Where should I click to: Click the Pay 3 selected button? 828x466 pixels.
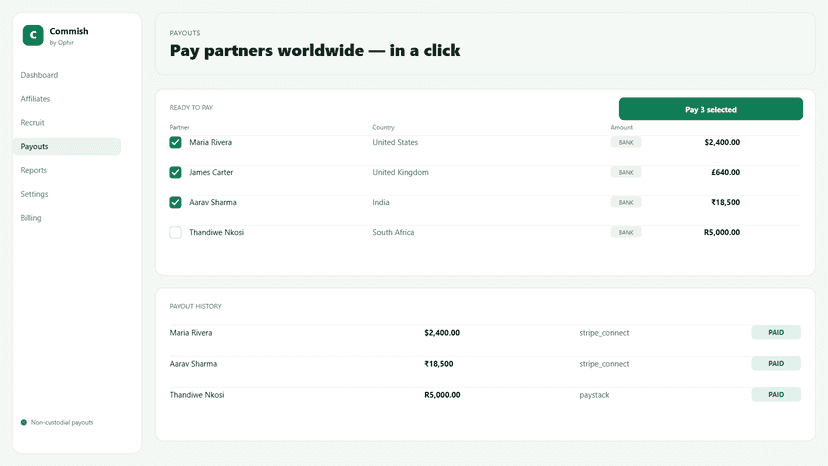coord(711,109)
